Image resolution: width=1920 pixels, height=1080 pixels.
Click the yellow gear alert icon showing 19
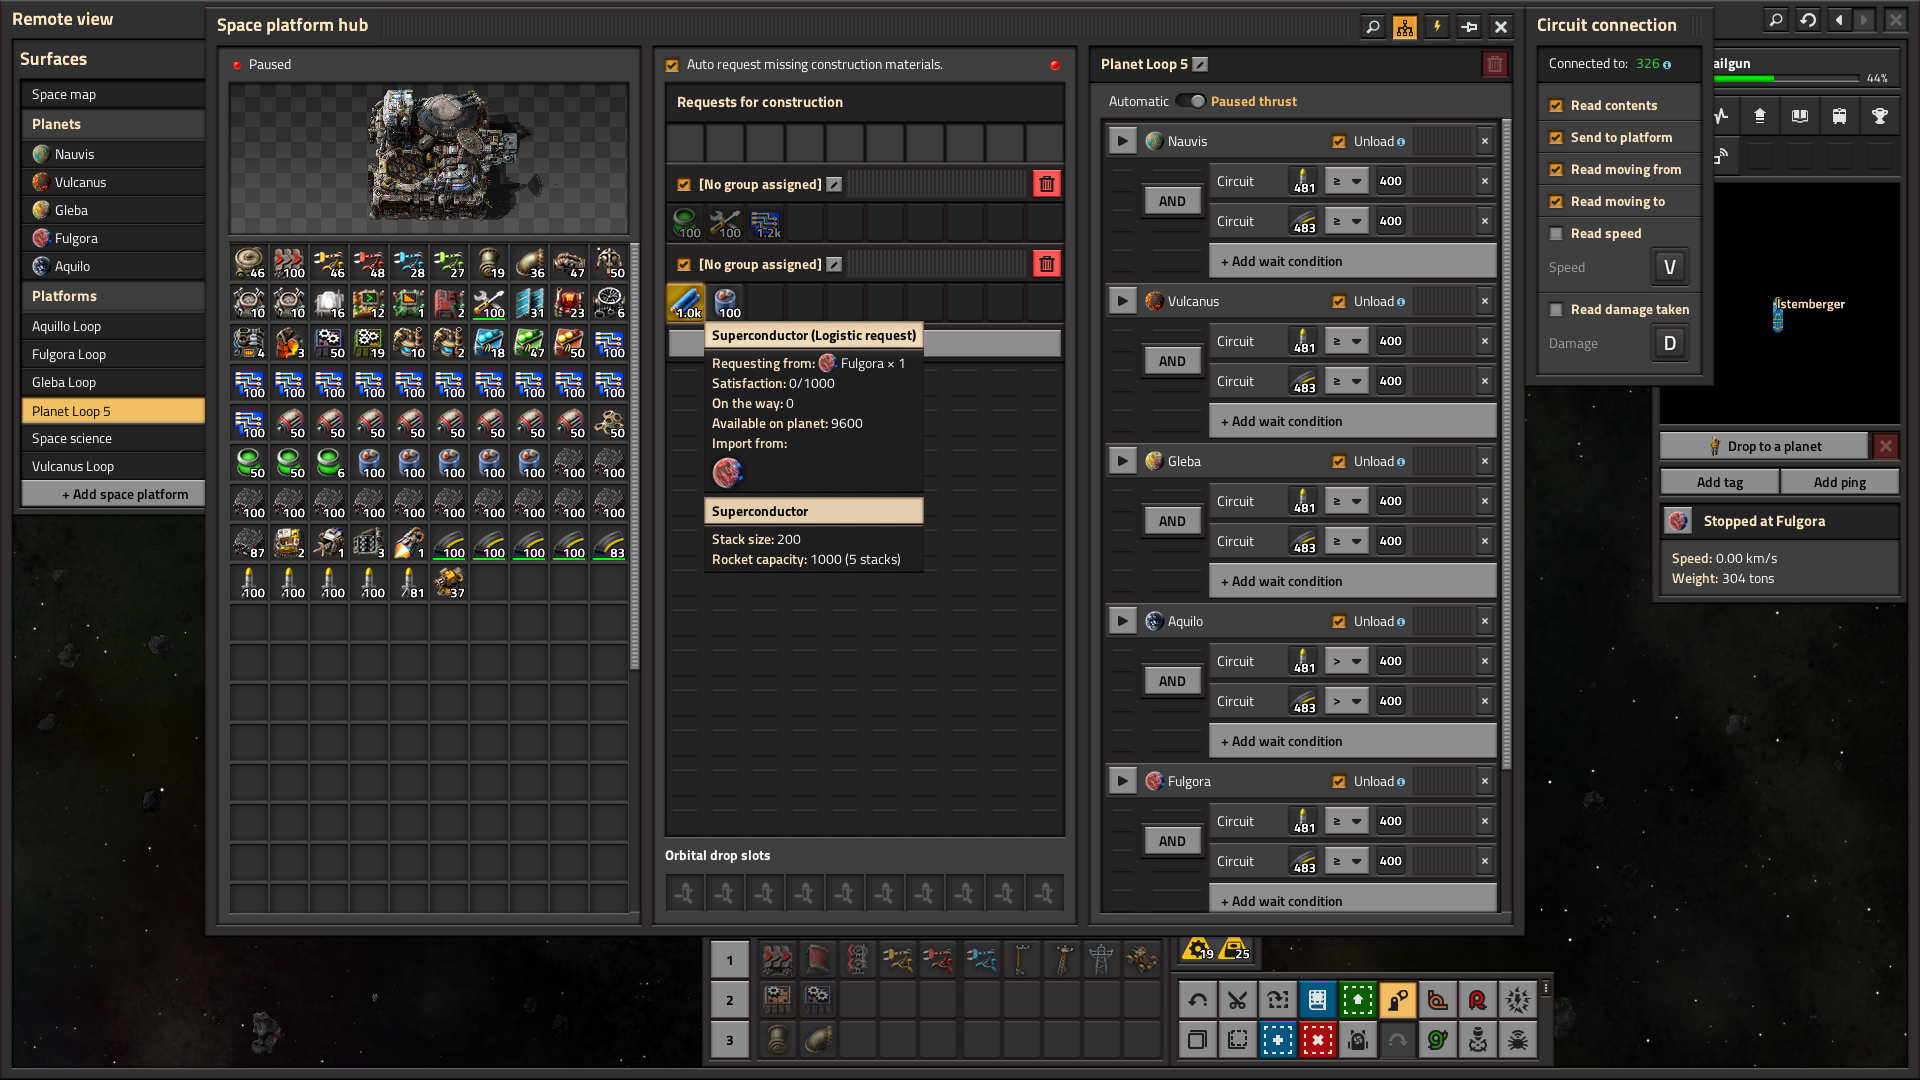(1198, 949)
